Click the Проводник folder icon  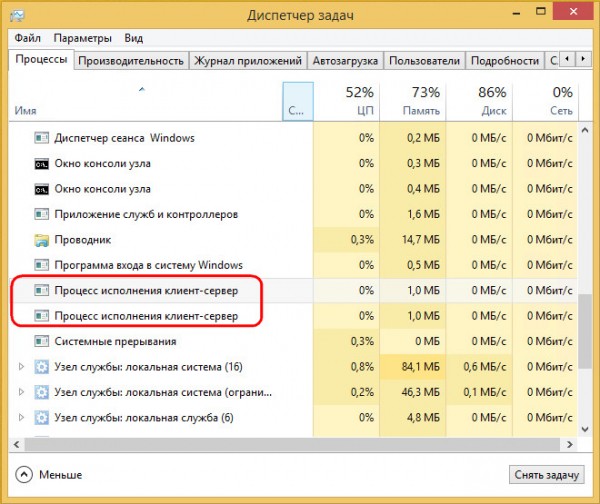click(41, 240)
